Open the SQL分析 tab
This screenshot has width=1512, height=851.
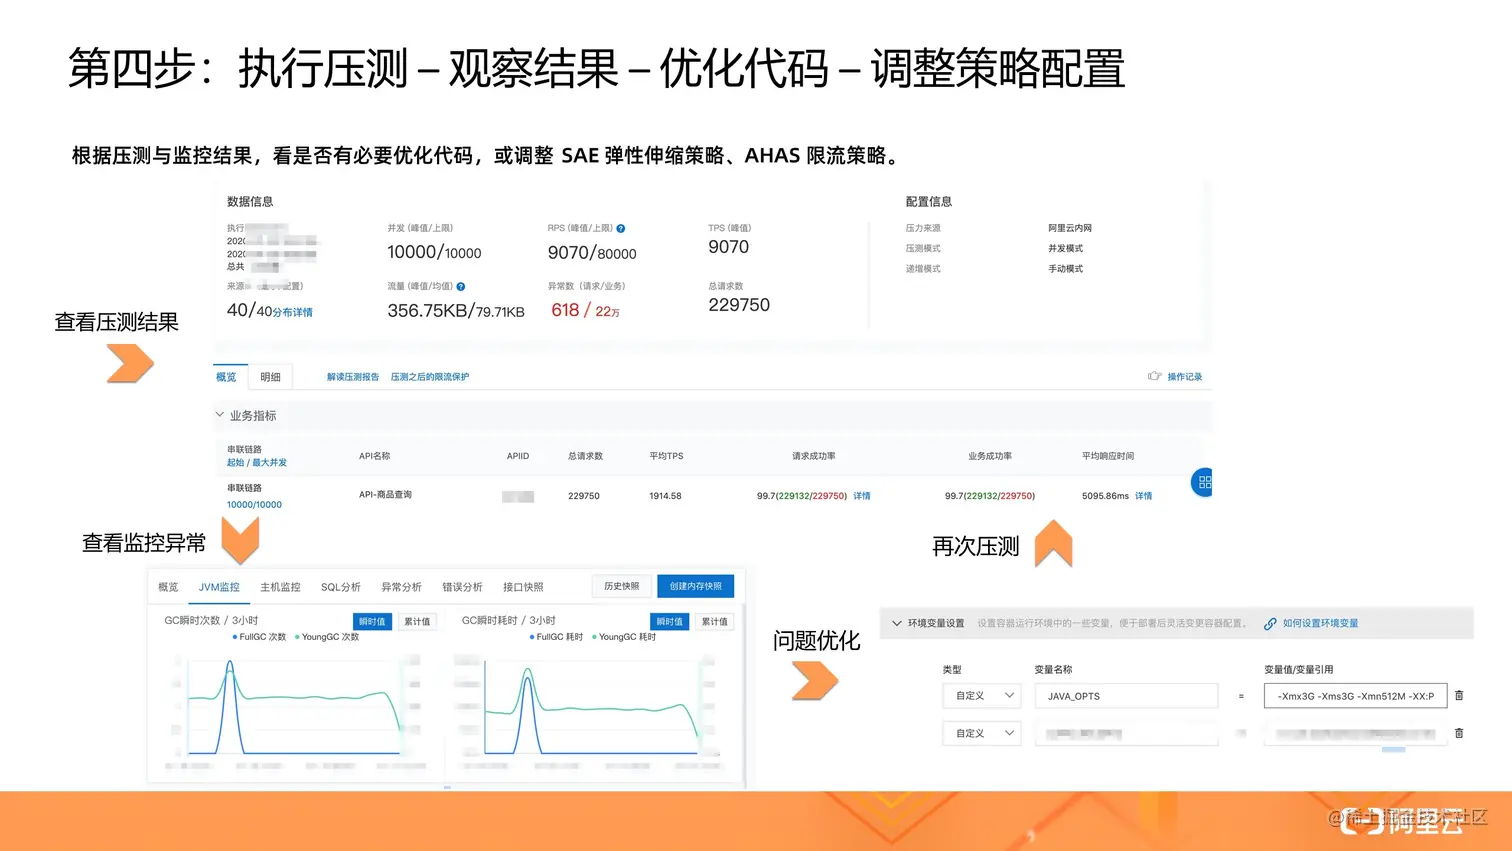[340, 587]
